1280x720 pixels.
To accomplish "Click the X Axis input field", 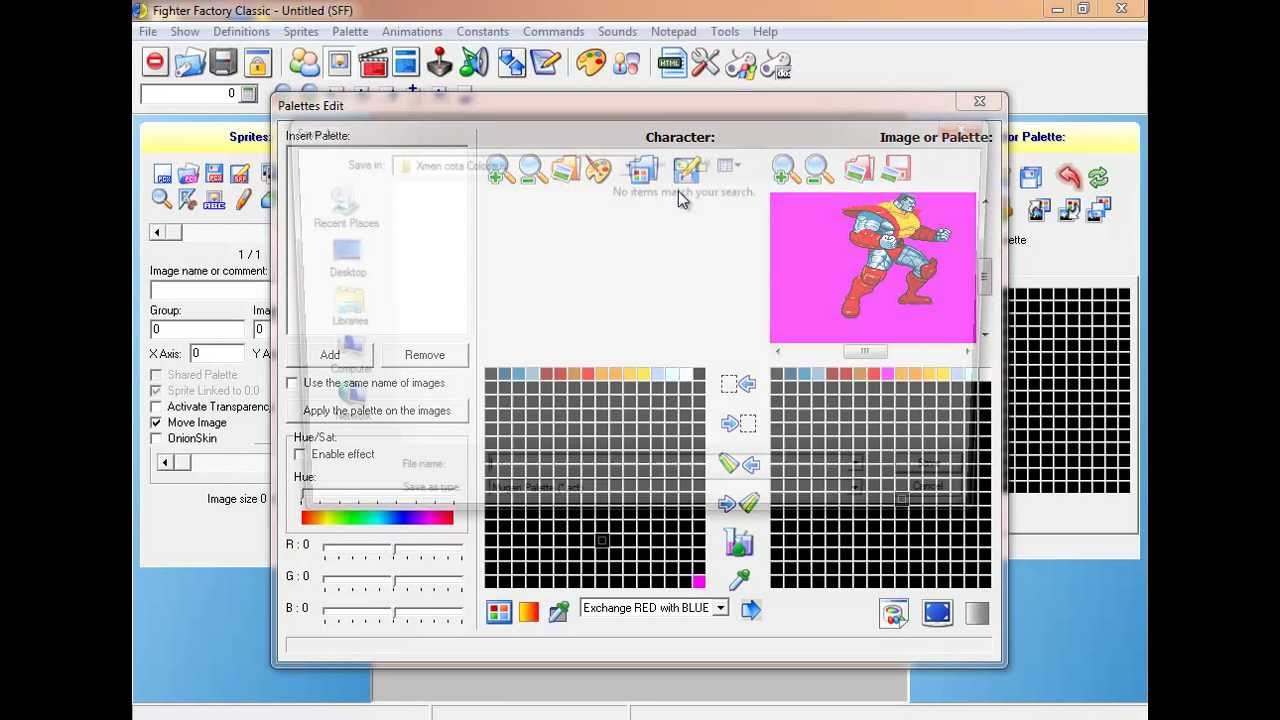I will 216,353.
